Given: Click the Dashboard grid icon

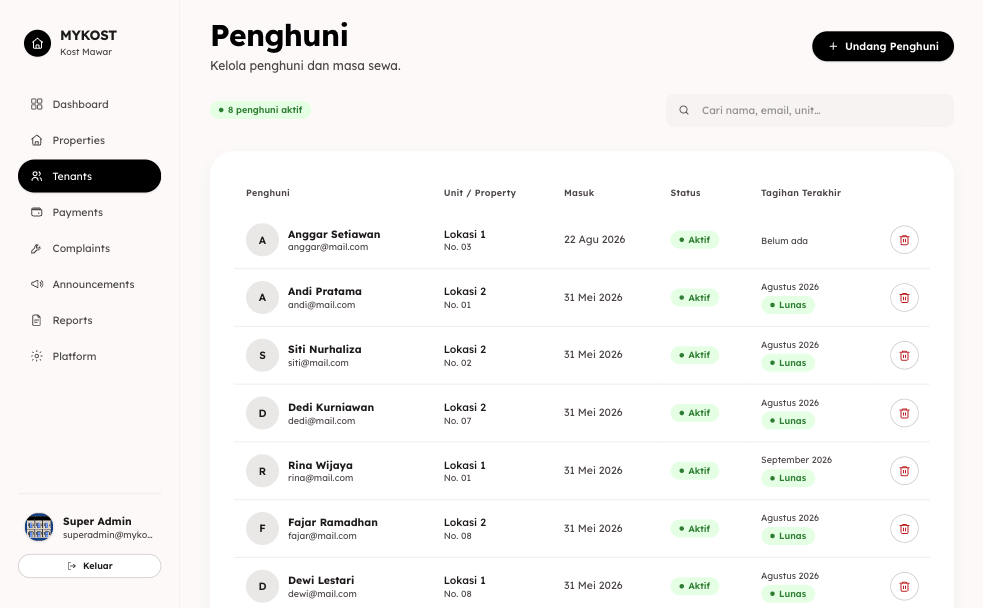Looking at the screenshot, I should (x=37, y=104).
